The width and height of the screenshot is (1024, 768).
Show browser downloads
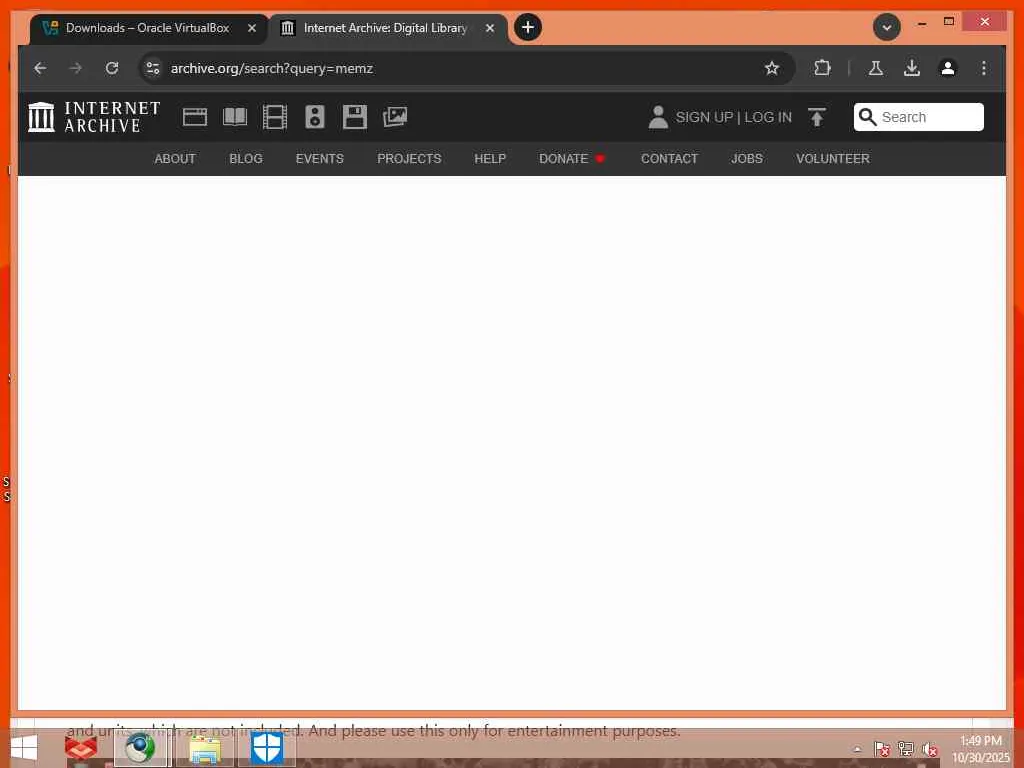point(912,68)
